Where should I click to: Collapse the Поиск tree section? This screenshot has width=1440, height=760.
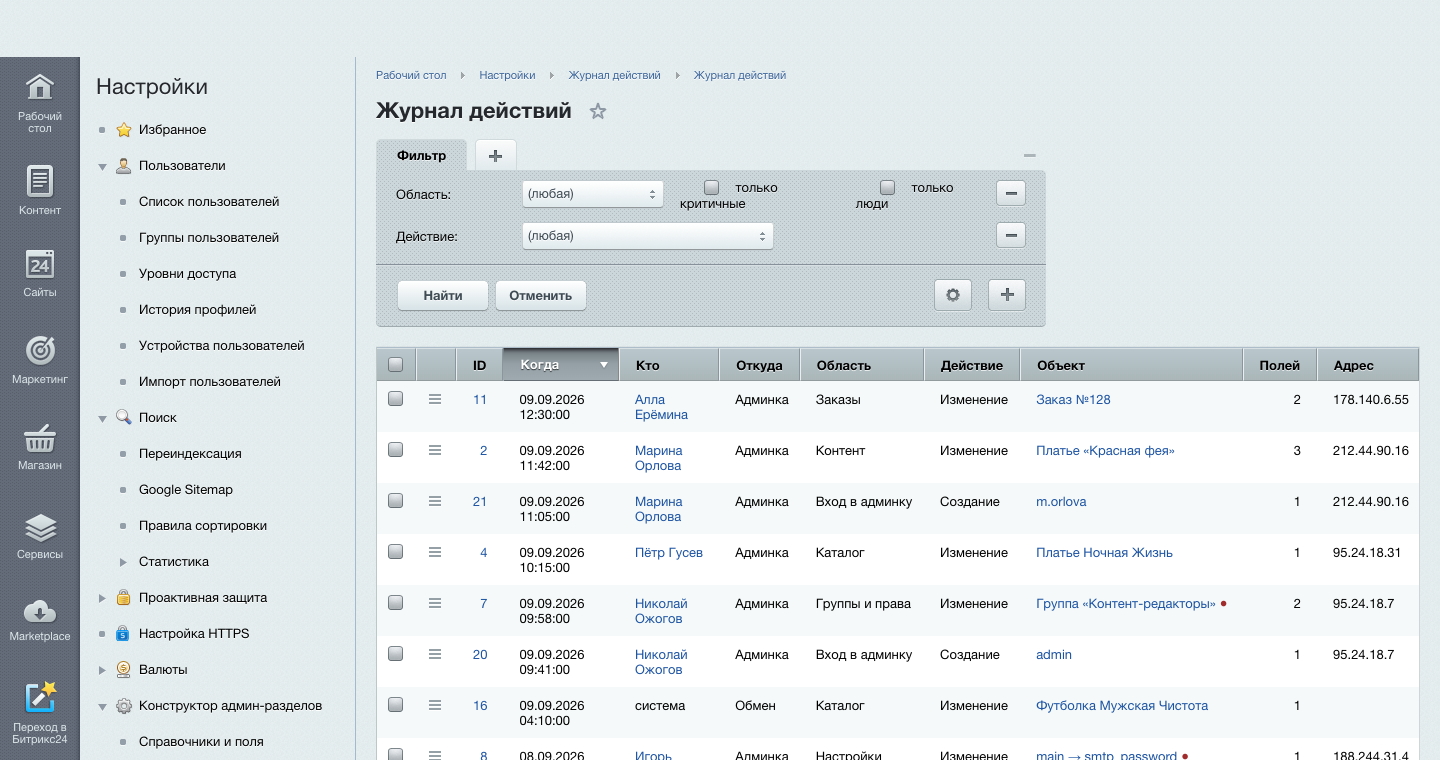tap(102, 419)
